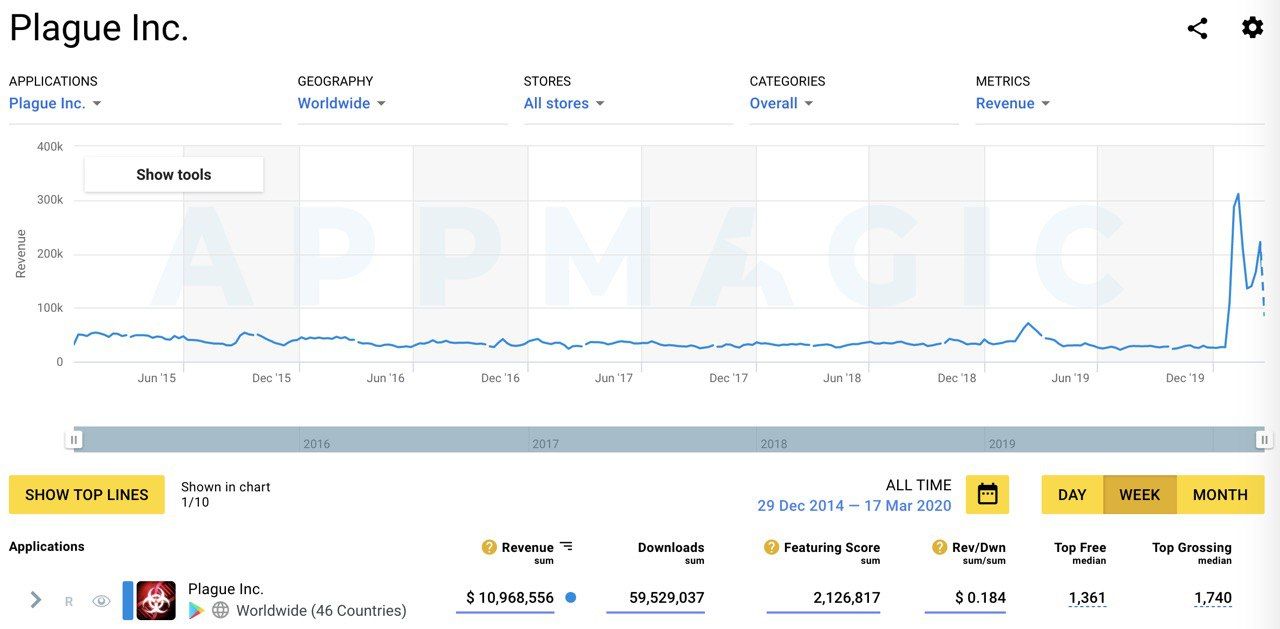Expand the Plague Inc. row chevron
The image size is (1280, 629).
[x=36, y=600]
